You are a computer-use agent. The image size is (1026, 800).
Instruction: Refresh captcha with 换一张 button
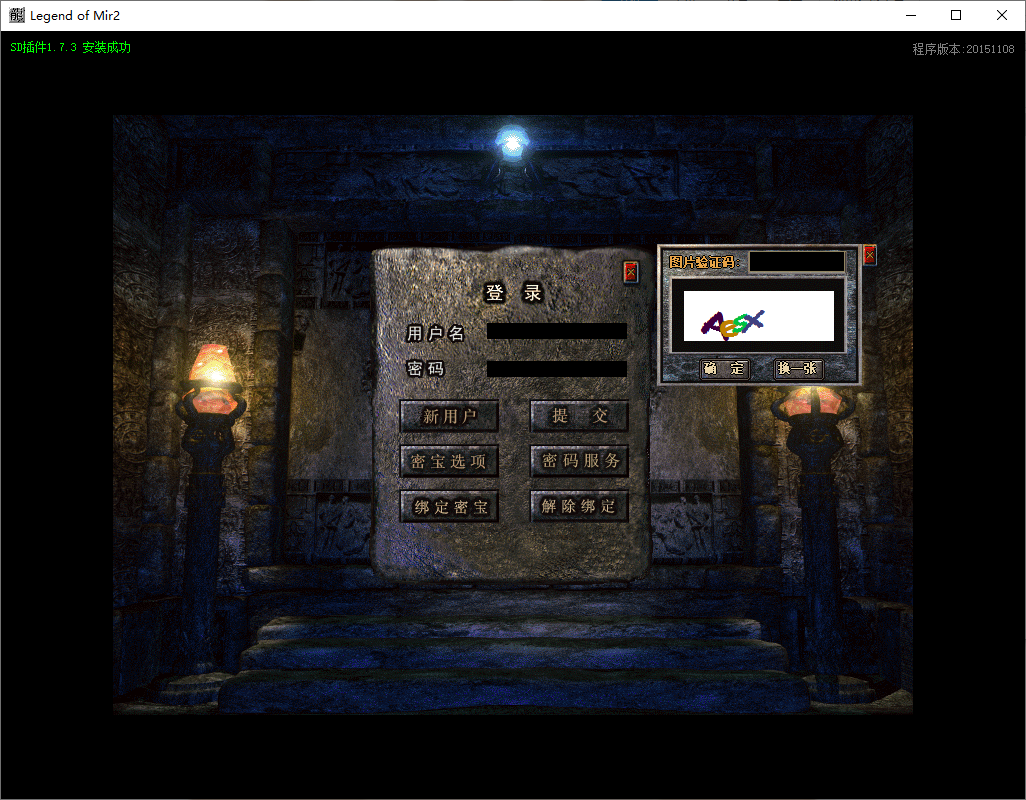click(x=798, y=369)
